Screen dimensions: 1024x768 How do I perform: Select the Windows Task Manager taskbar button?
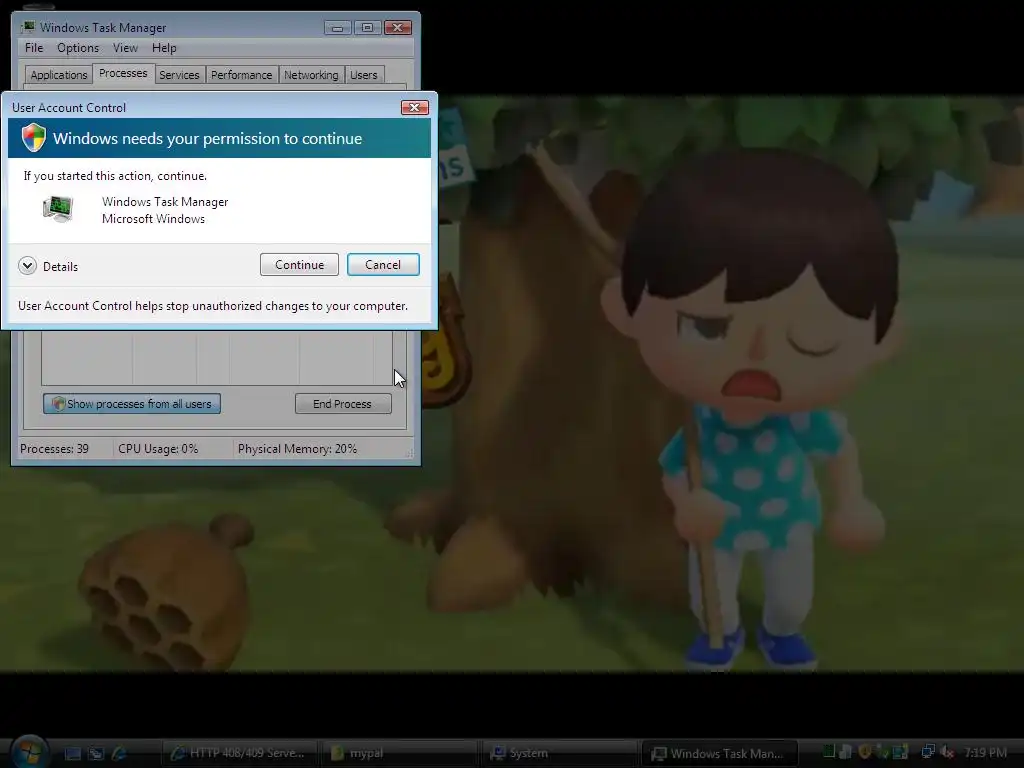[720, 753]
